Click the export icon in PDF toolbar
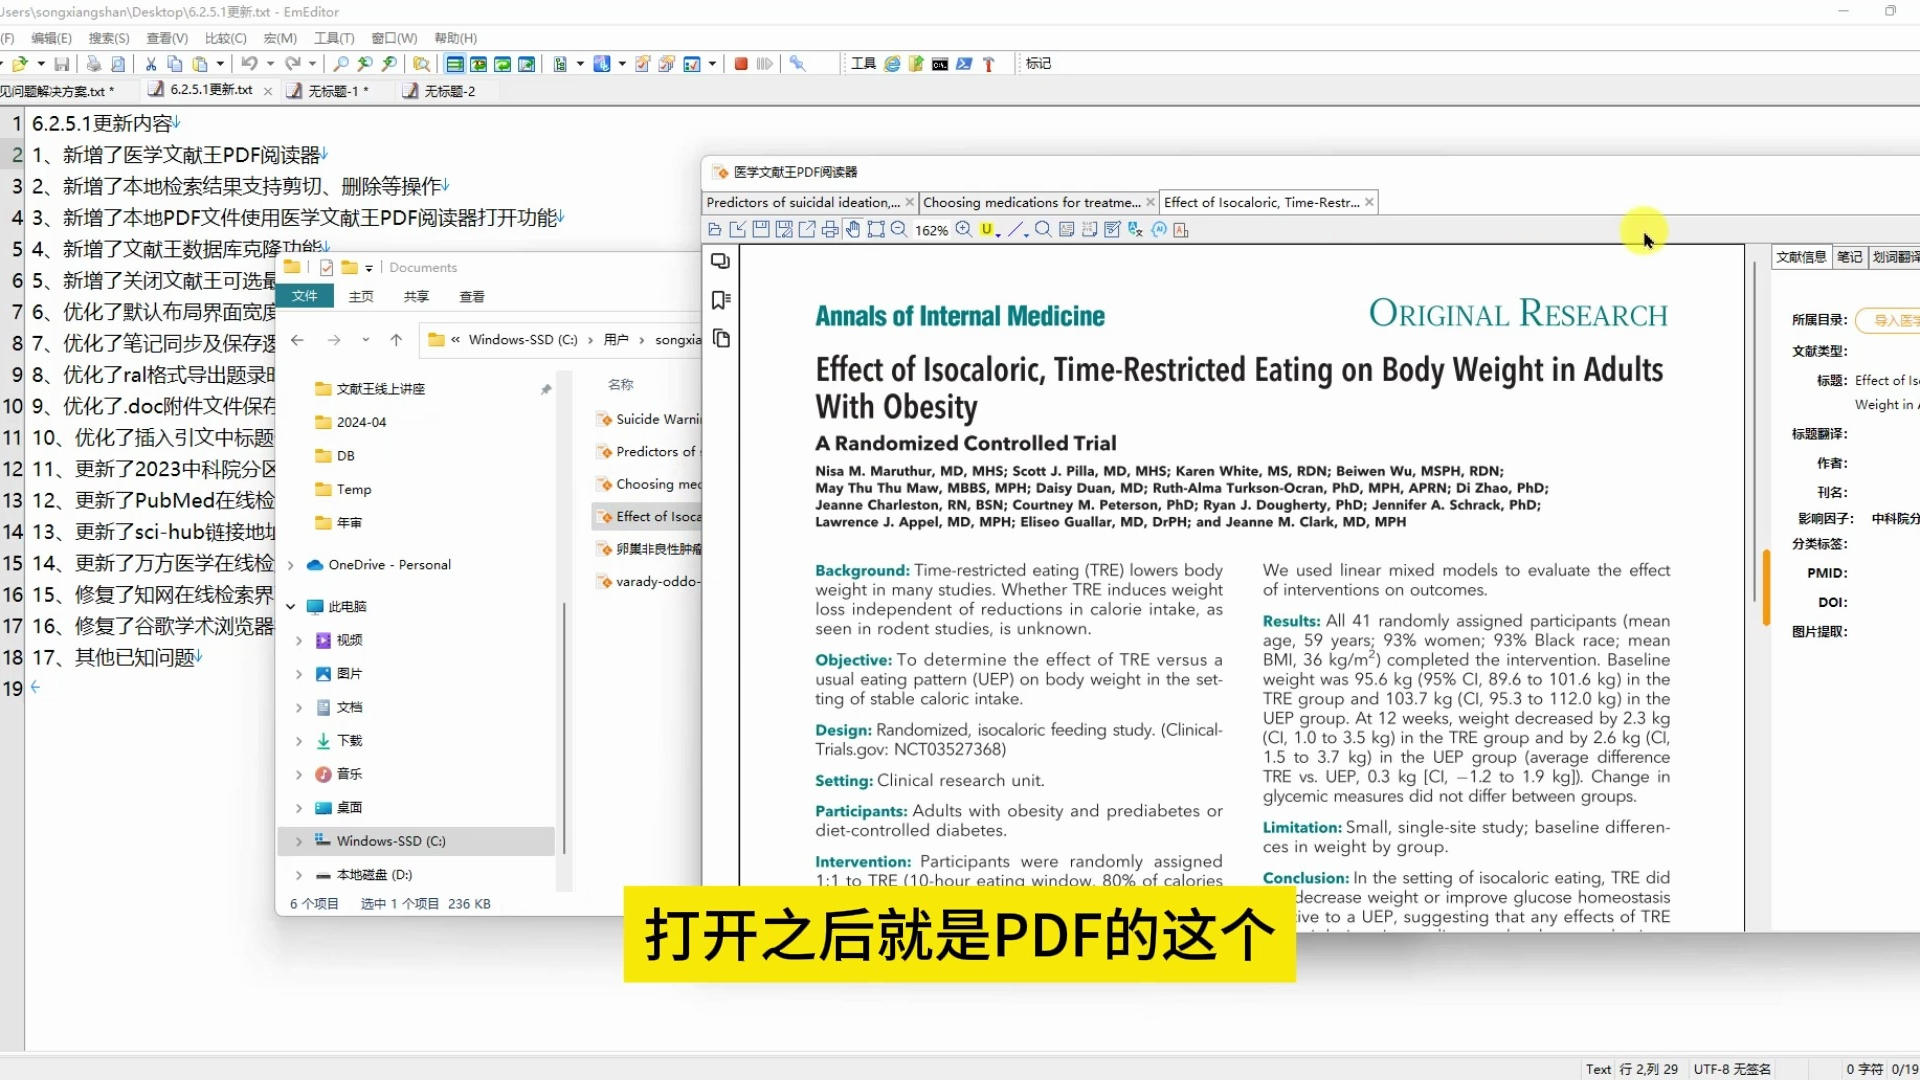 pyautogui.click(x=807, y=230)
